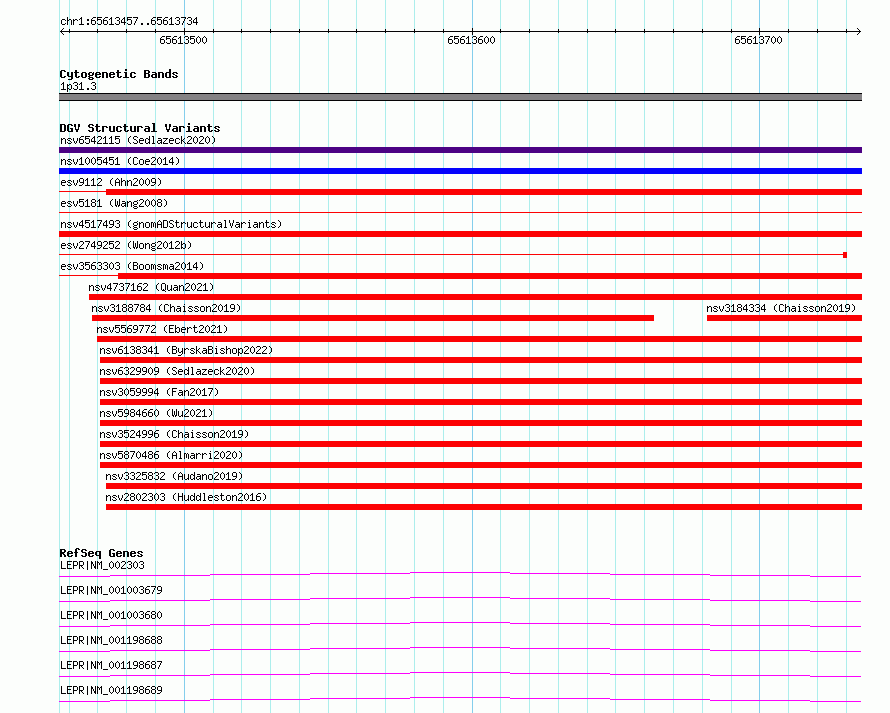
Task: Open variant nsv2802303 (Huddleston2016) label
Action: click(x=186, y=497)
